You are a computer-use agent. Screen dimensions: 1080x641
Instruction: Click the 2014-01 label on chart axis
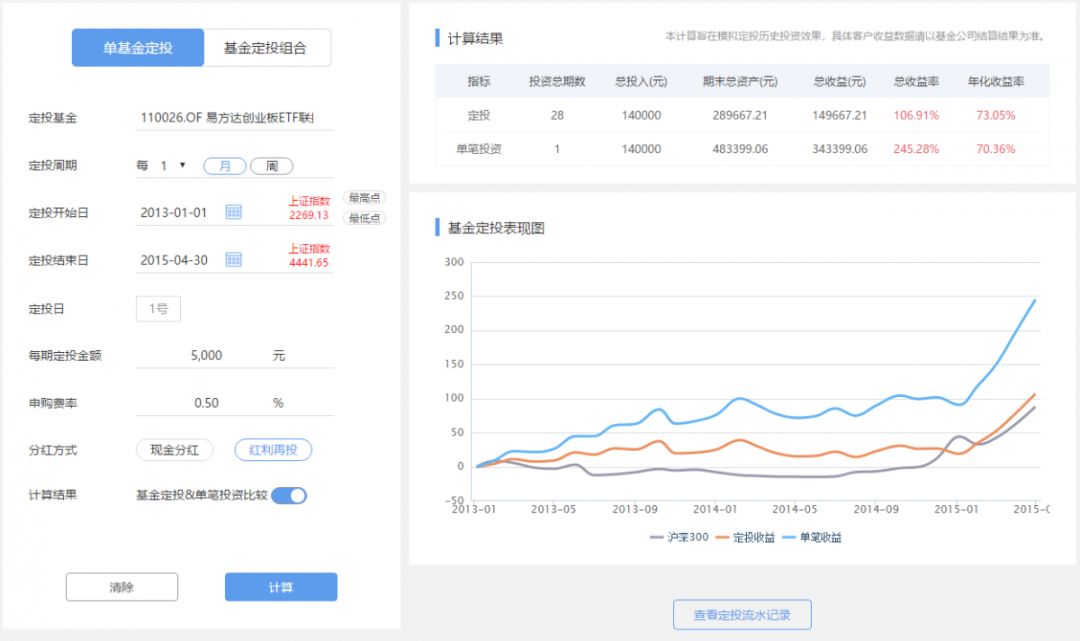click(x=715, y=509)
